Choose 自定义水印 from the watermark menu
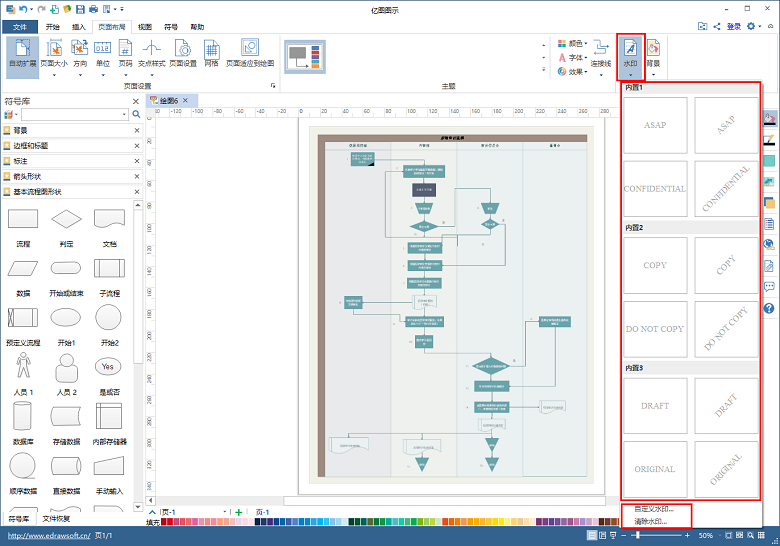The width and height of the screenshot is (780, 546). [654, 509]
